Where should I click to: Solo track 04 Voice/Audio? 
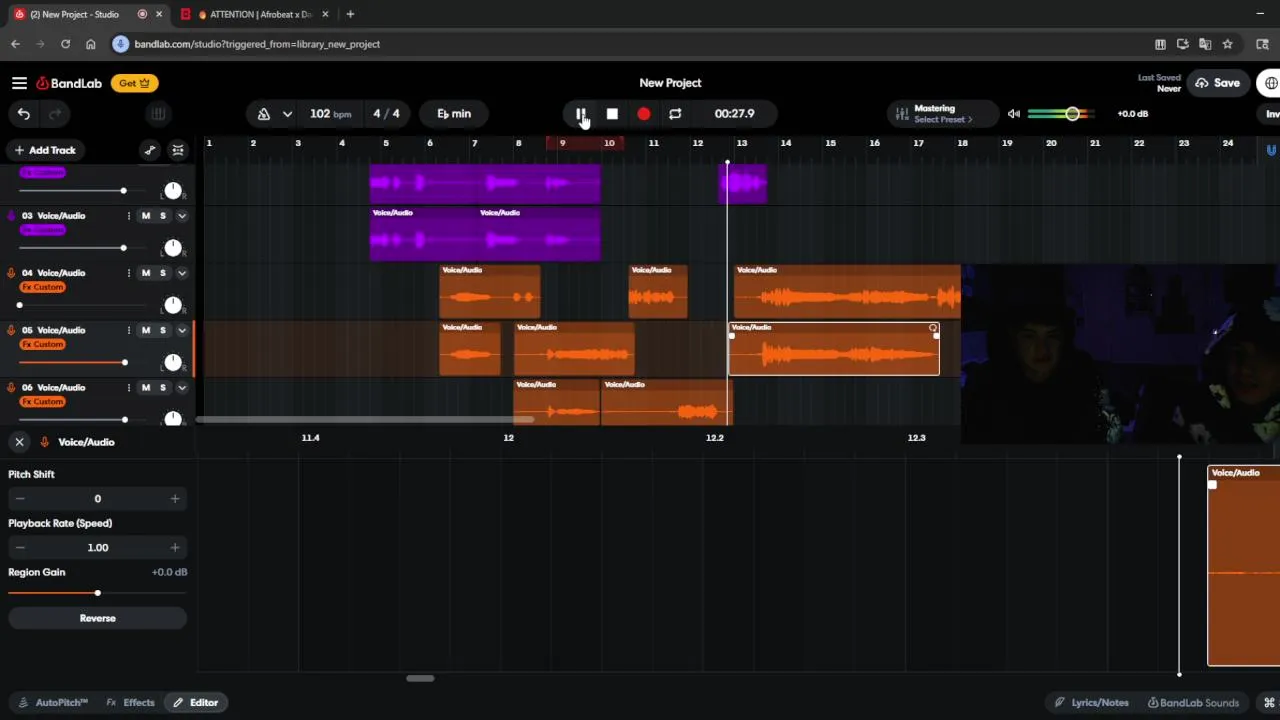point(163,273)
